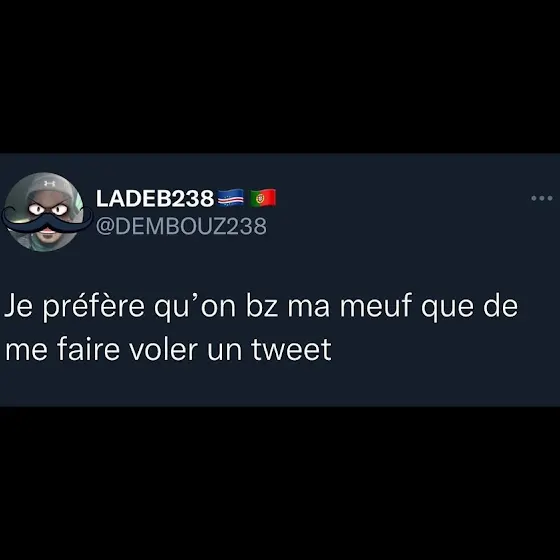Open the @DEMBOUZ238 handle link

(x=181, y=226)
